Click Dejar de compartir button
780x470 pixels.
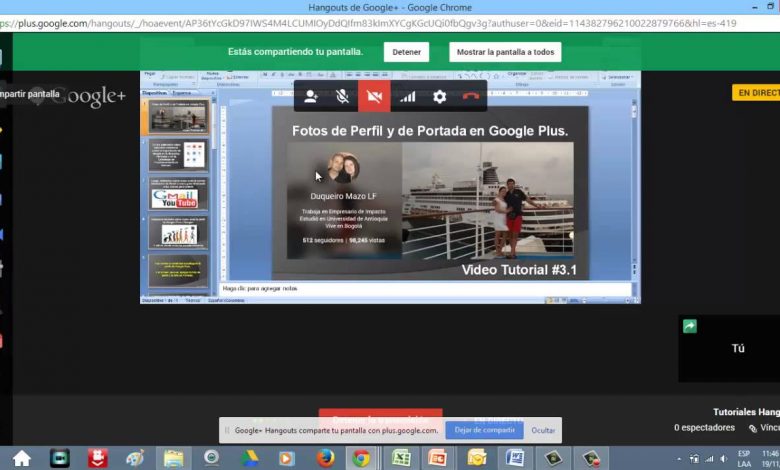485,430
